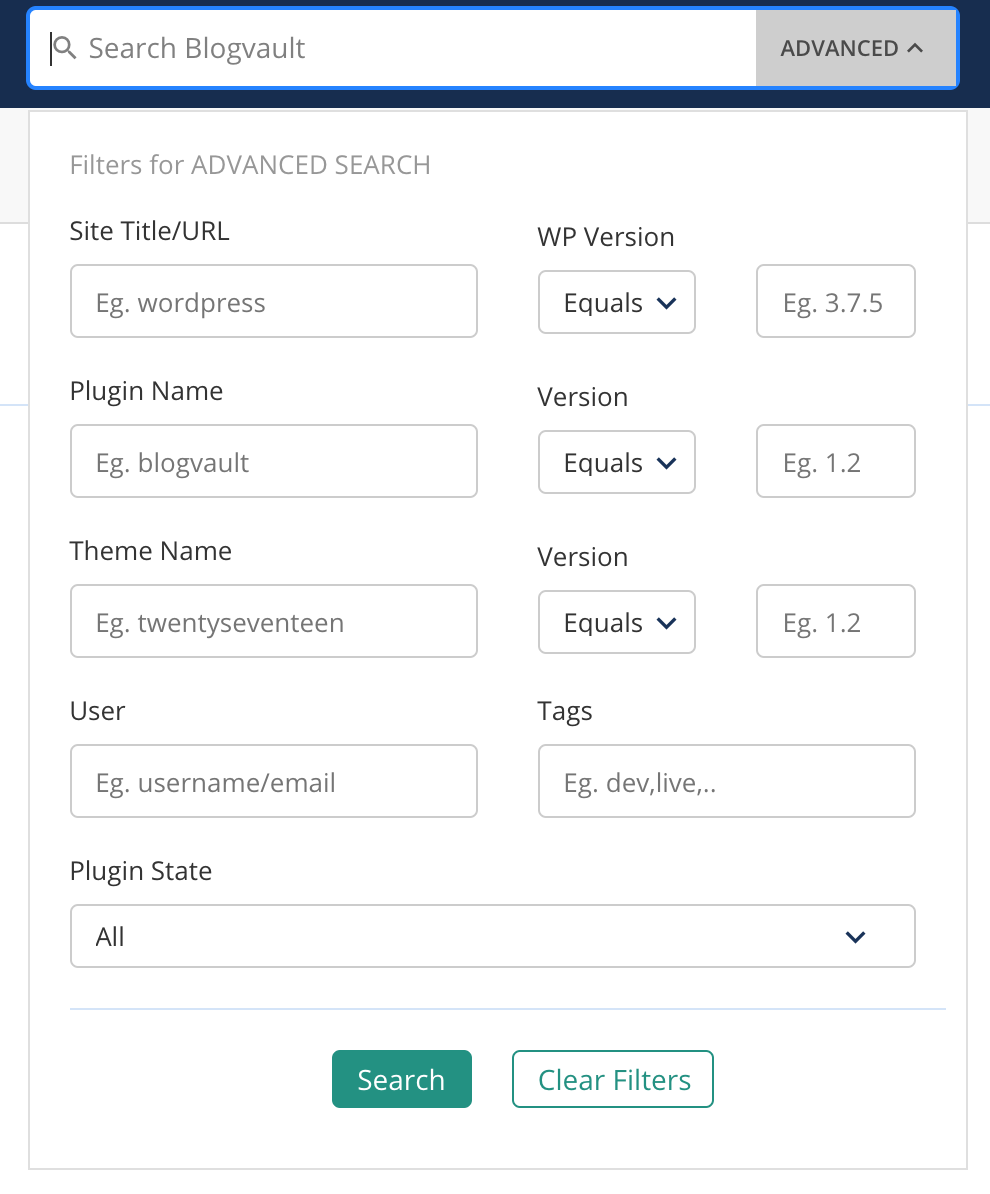Click the plugin version value field
The height and width of the screenshot is (1194, 990).
click(x=835, y=461)
